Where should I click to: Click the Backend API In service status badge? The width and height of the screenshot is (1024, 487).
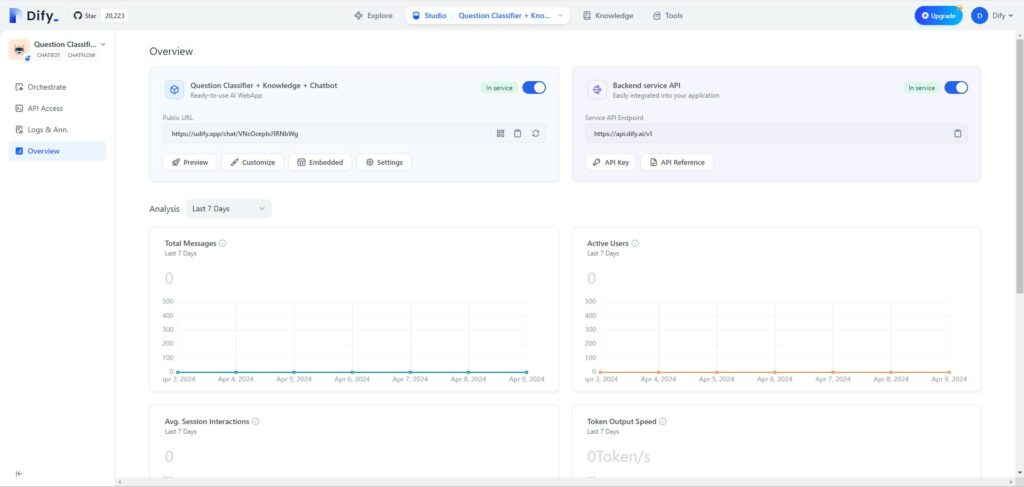click(x=922, y=87)
